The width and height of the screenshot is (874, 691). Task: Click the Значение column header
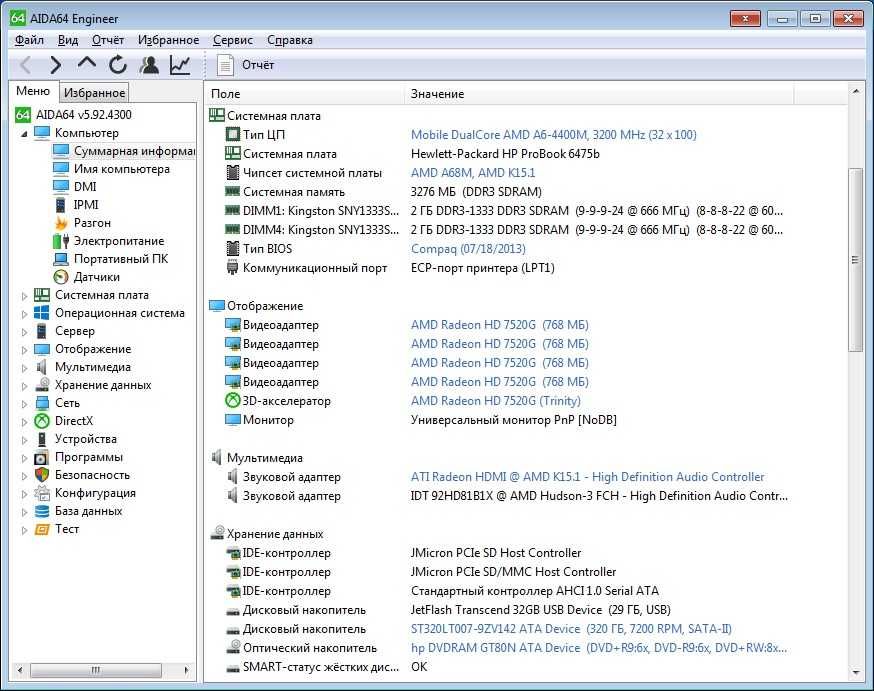pos(599,94)
